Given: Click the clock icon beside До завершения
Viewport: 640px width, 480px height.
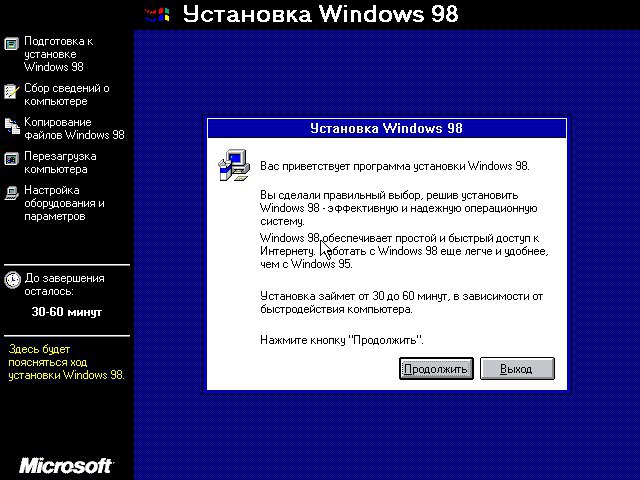Looking at the screenshot, I should pyautogui.click(x=12, y=280).
